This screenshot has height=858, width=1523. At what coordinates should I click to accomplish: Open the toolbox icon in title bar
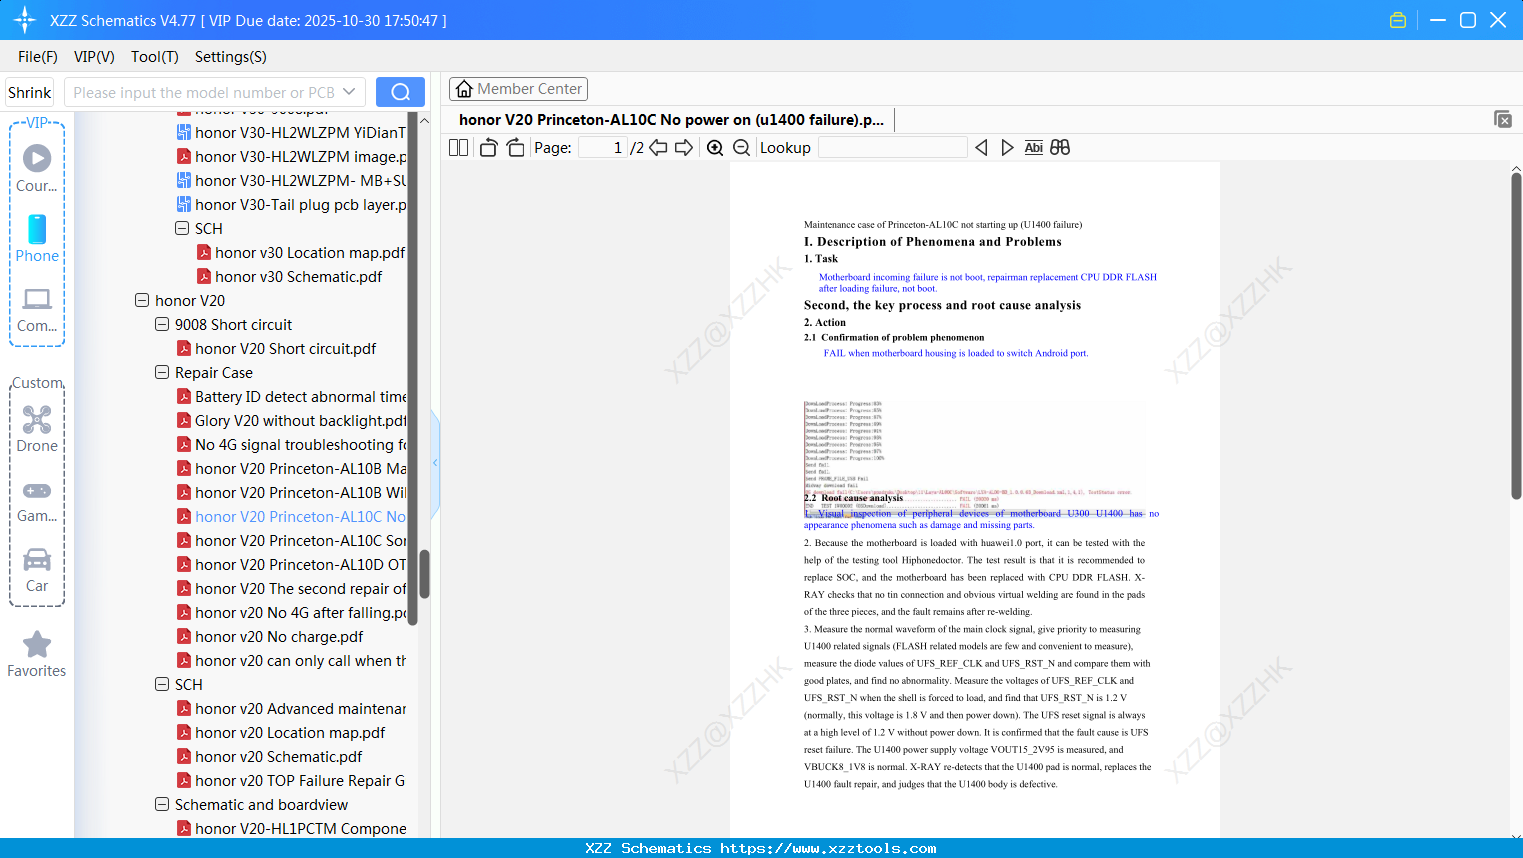tap(1398, 20)
